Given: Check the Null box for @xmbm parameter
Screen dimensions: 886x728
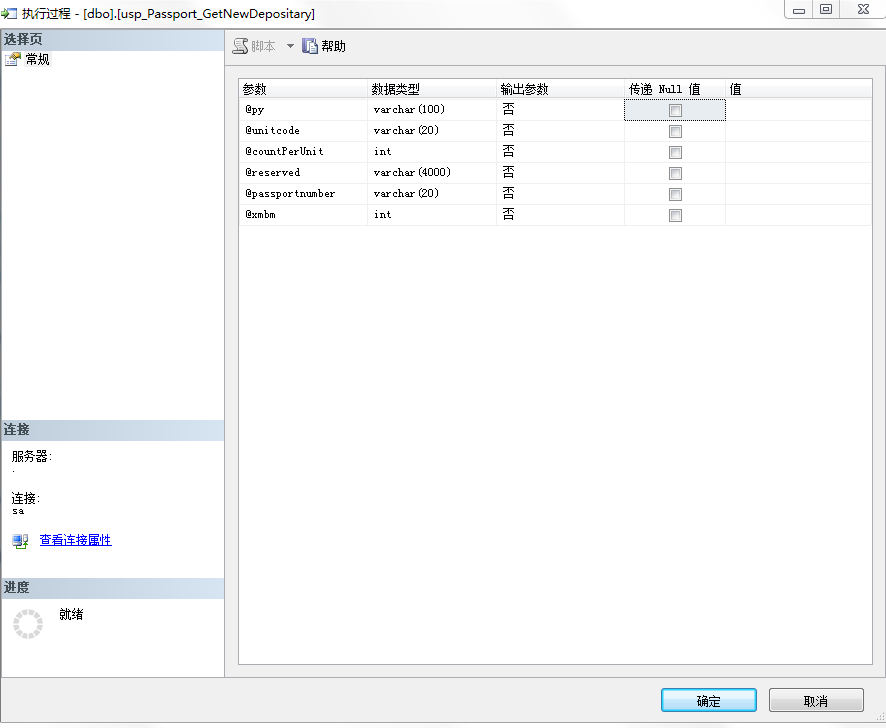Looking at the screenshot, I should (675, 214).
